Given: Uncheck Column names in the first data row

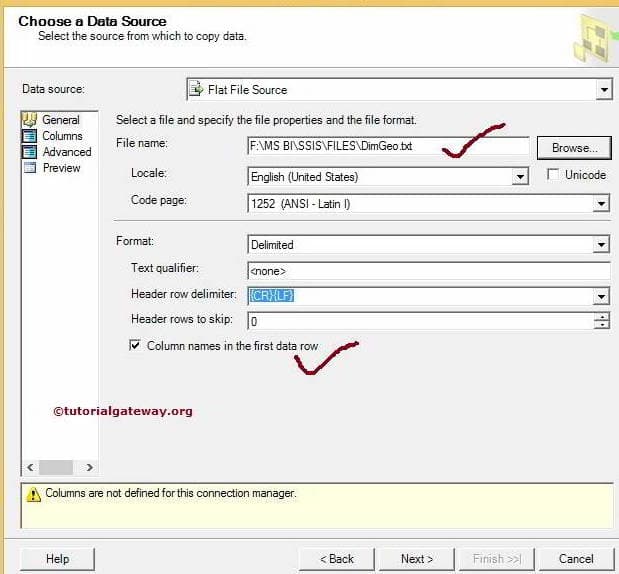Looking at the screenshot, I should pyautogui.click(x=135, y=345).
